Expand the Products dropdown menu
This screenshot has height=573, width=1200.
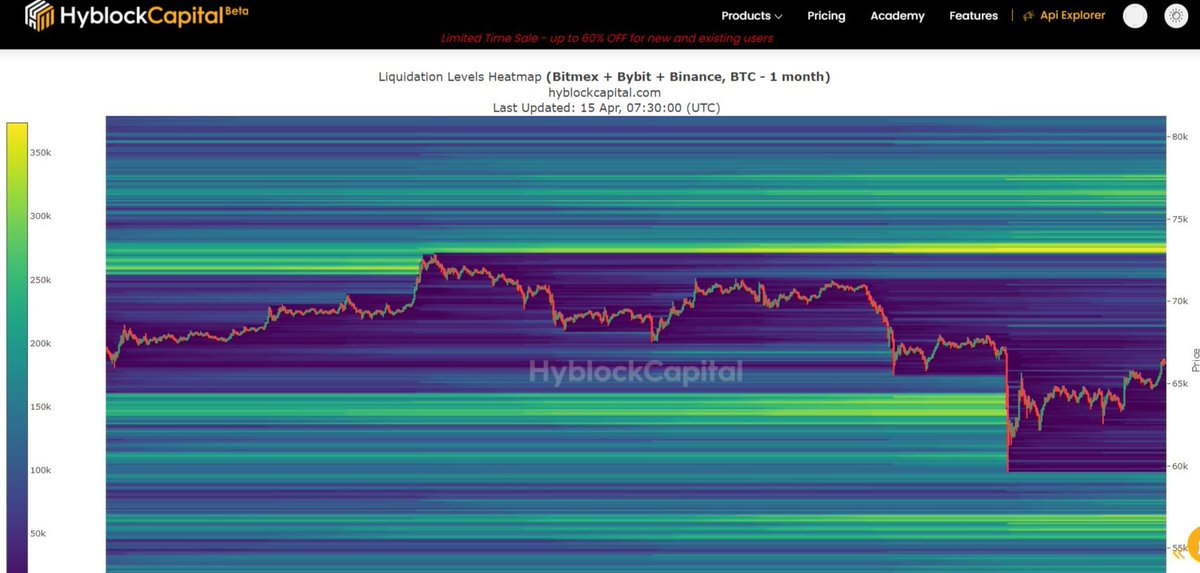(752, 16)
